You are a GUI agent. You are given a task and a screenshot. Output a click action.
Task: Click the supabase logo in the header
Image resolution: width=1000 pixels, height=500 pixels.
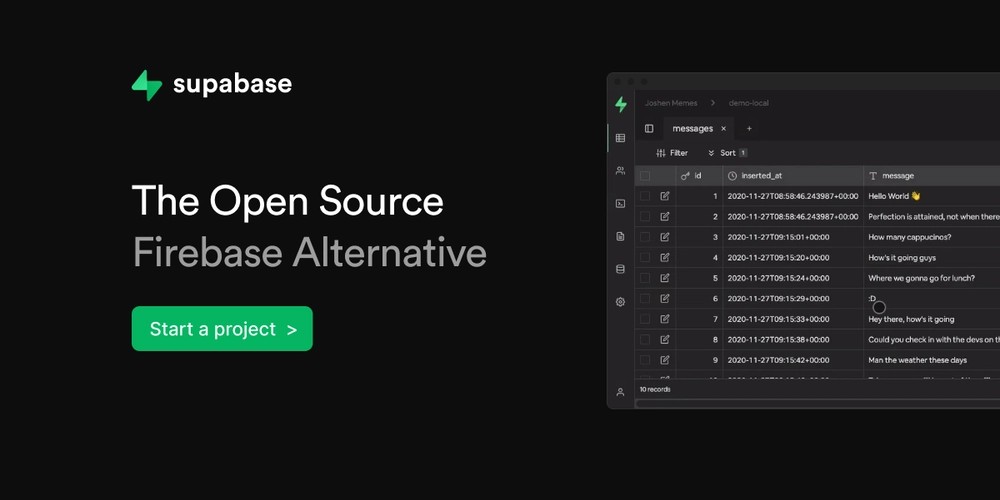pos(212,85)
